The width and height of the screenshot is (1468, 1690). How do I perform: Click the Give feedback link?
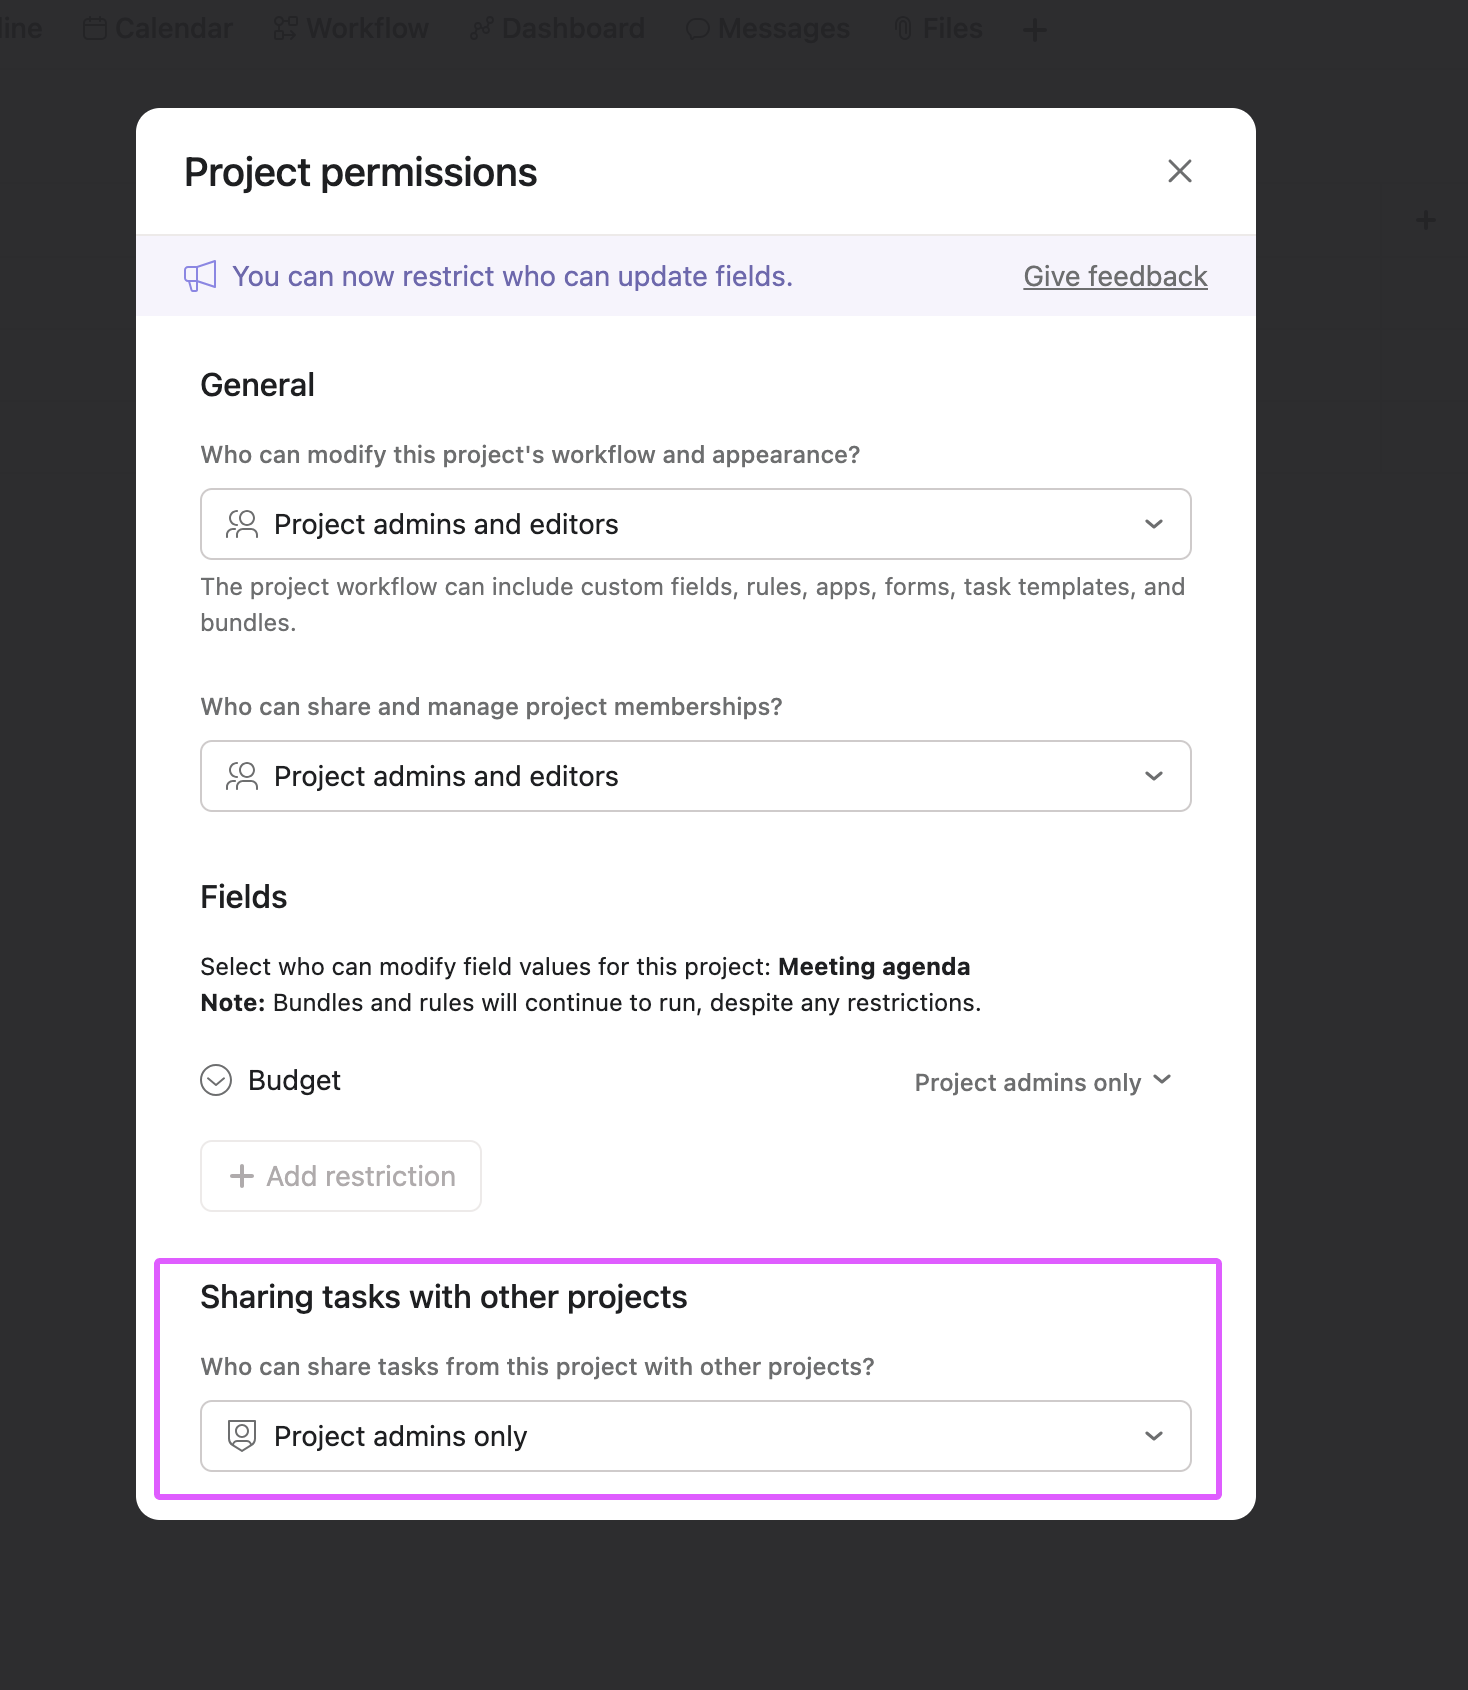coord(1115,276)
